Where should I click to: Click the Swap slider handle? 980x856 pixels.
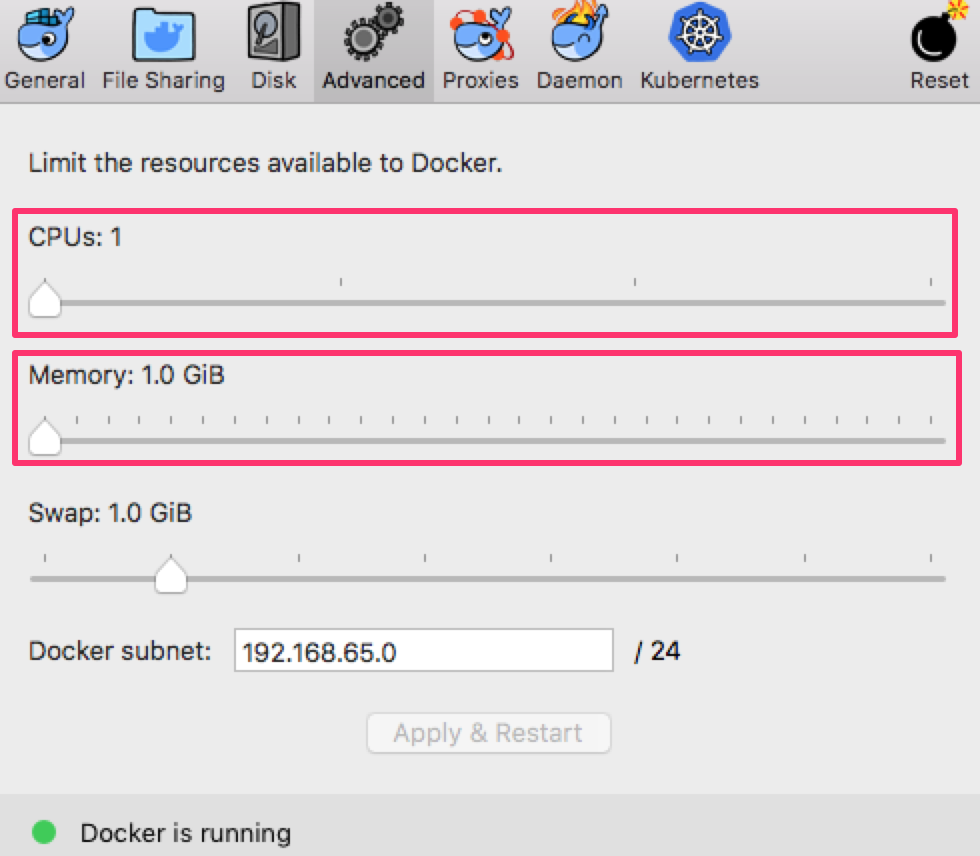172,576
